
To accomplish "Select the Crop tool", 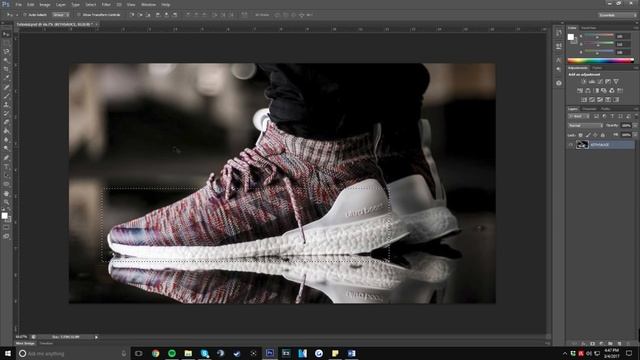I will coord(6,69).
